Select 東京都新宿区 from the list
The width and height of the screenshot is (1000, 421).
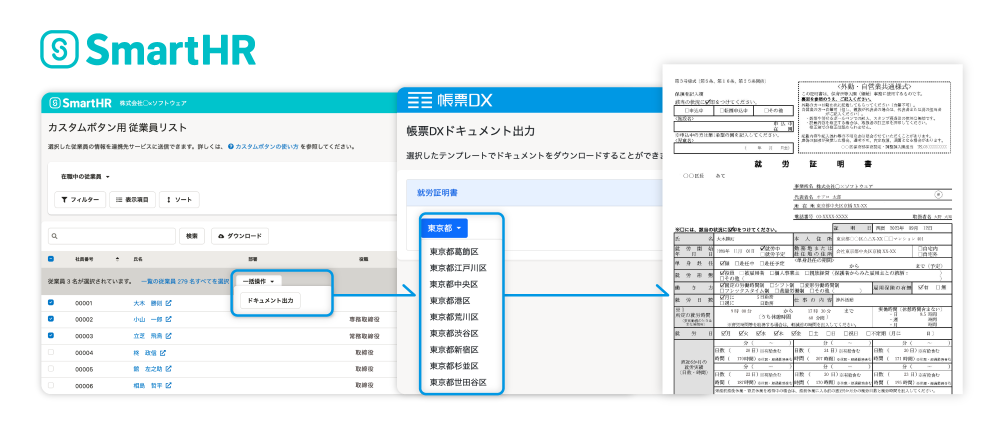point(454,350)
